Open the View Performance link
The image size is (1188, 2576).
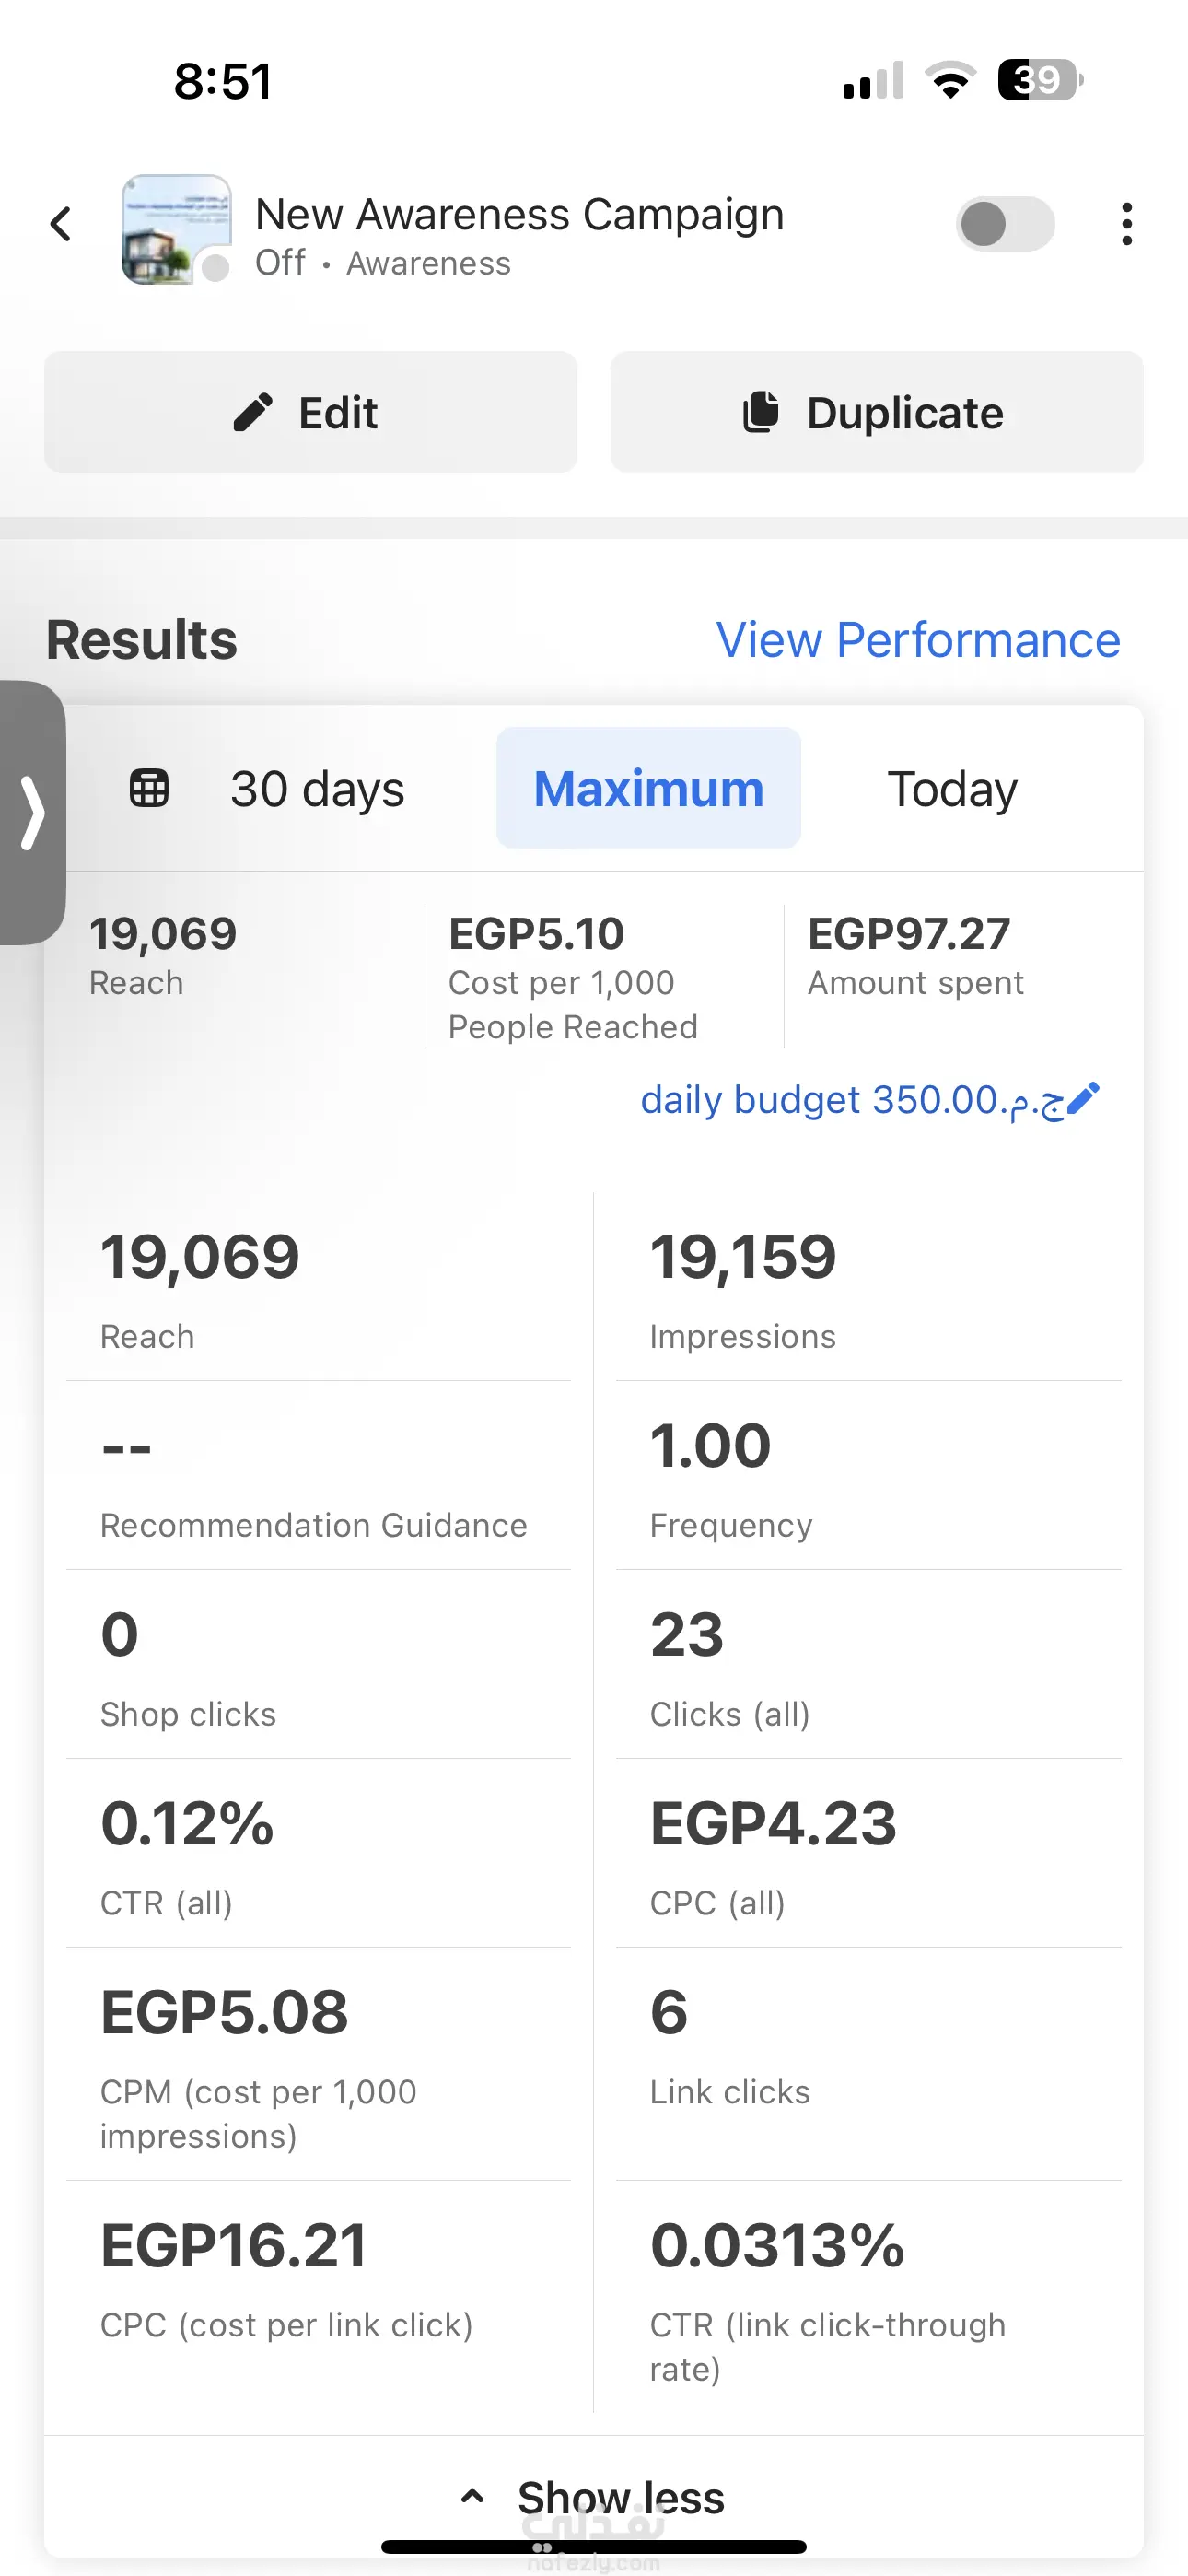917,640
